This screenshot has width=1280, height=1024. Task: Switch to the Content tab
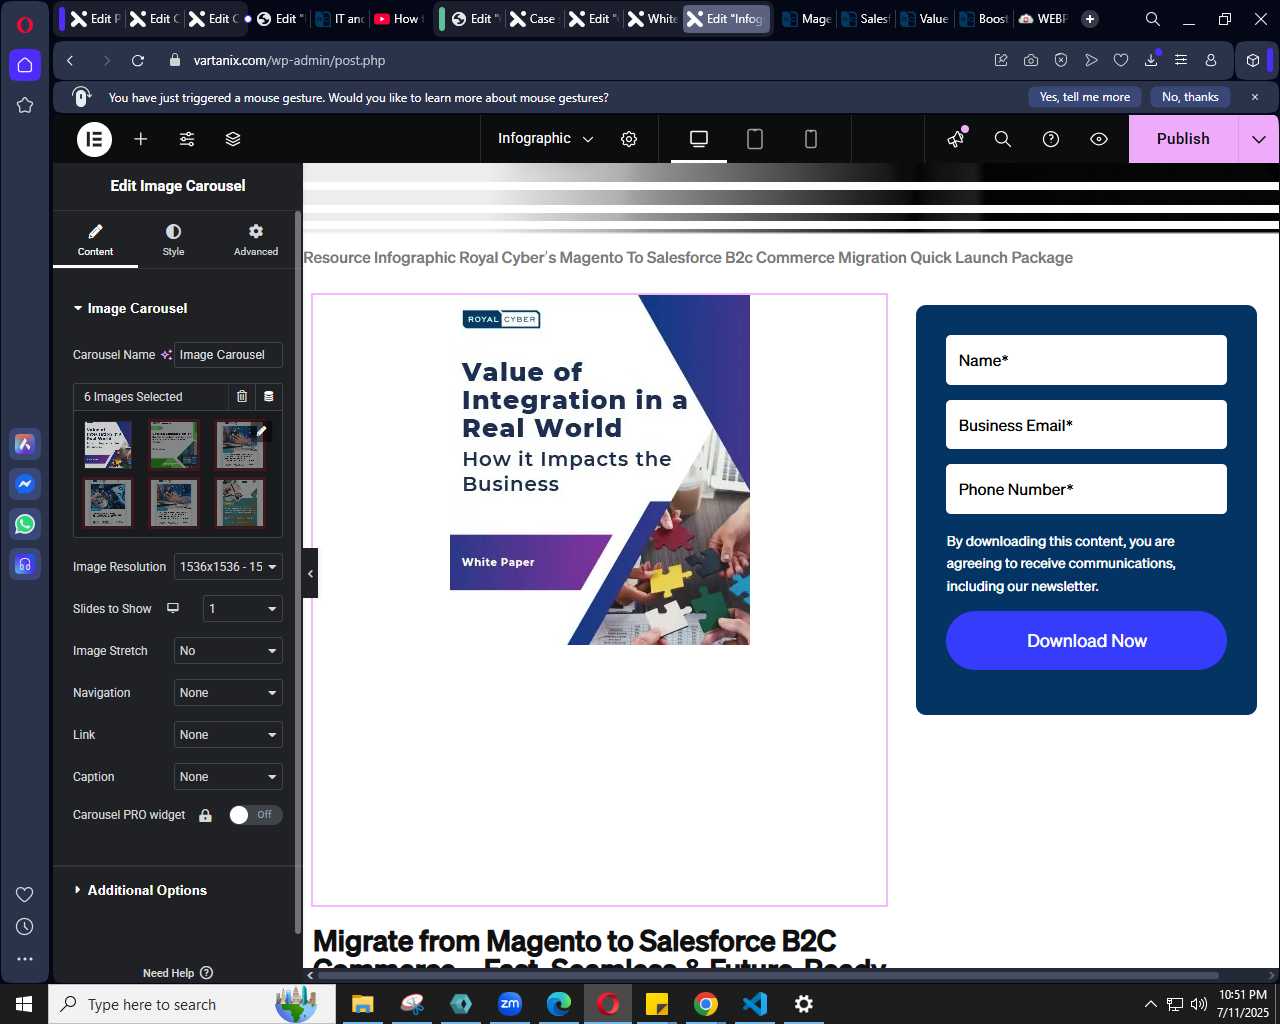(x=95, y=240)
